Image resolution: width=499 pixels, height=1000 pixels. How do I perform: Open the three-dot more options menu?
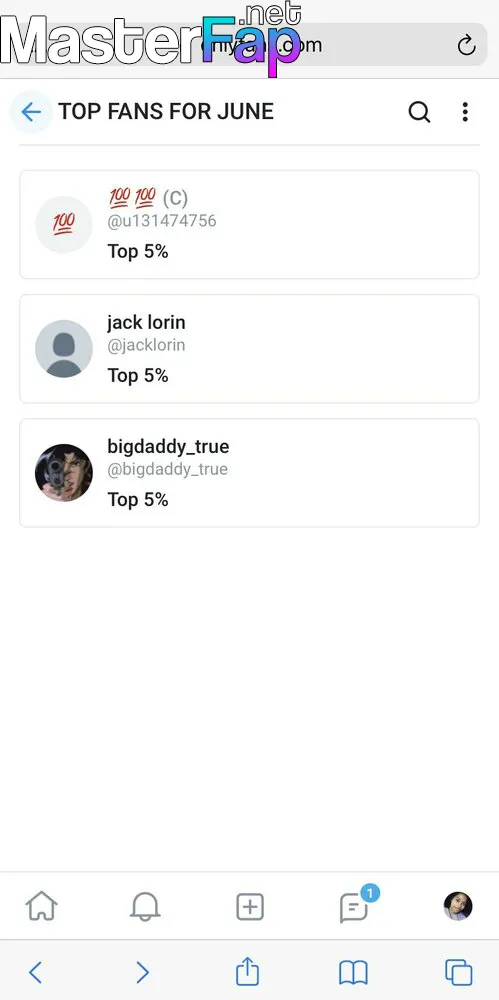[x=465, y=112]
